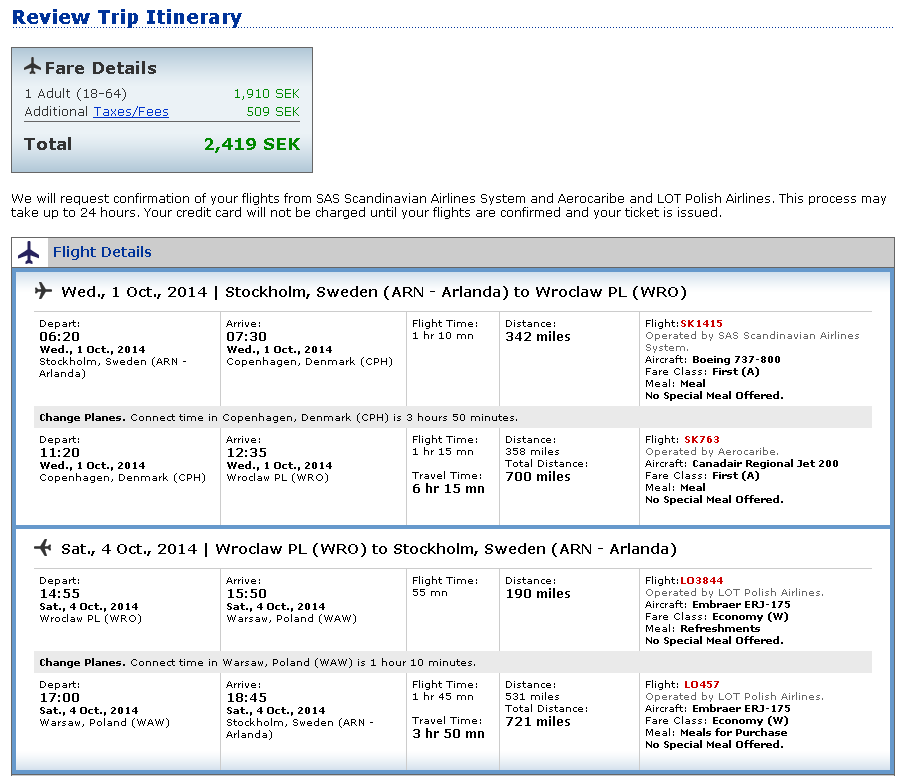
Task: Click the 18:45 arrival time in Stockholm
Action: pyautogui.click(x=245, y=697)
